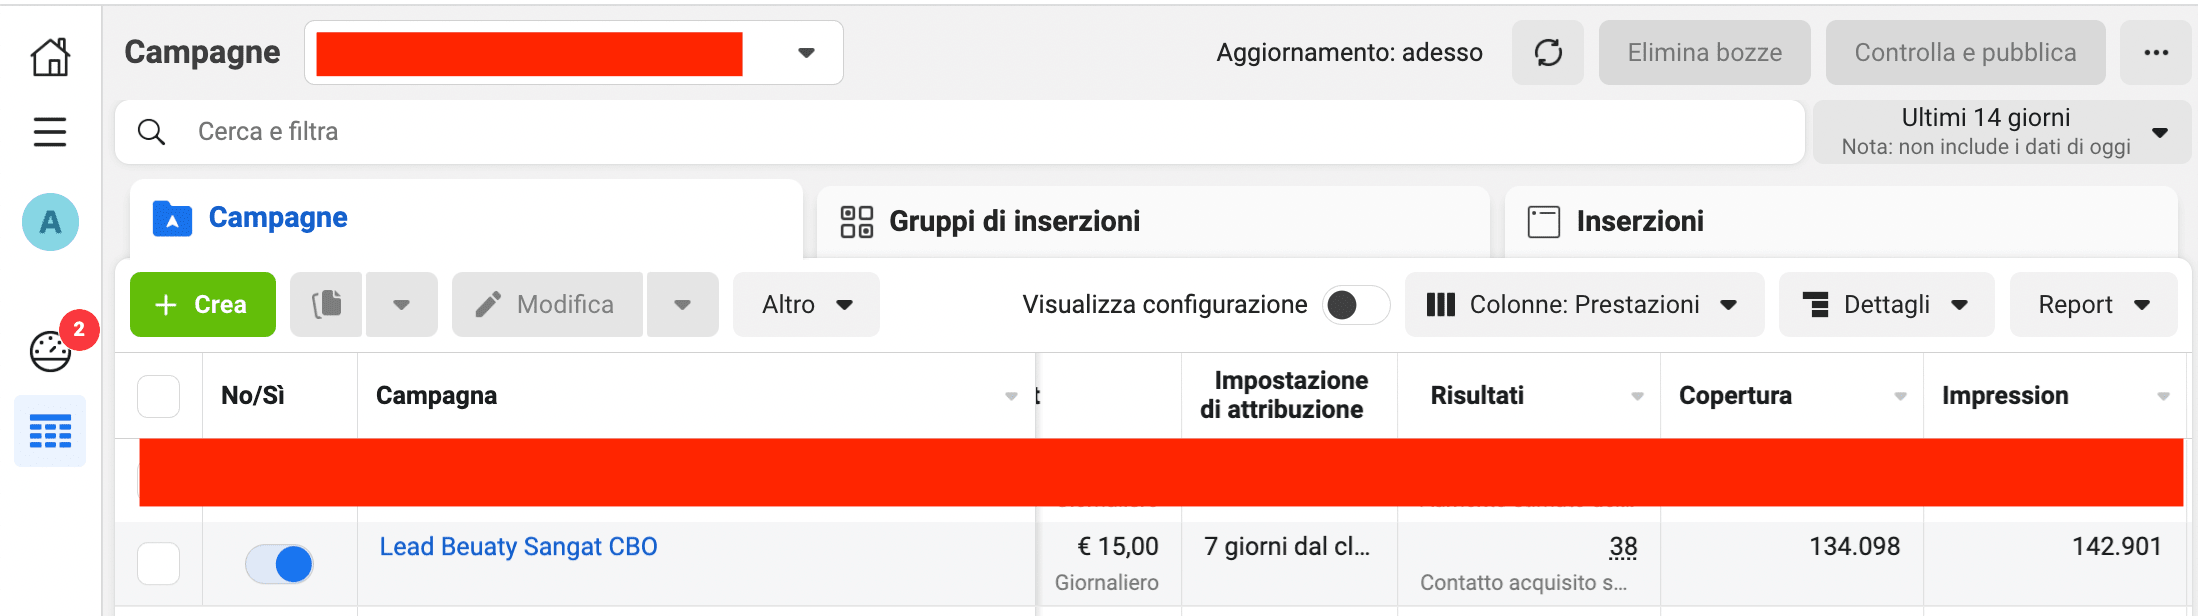Turn off Lead Beuaty Sangat CBO campaign
This screenshot has width=2198, height=616.
(279, 564)
